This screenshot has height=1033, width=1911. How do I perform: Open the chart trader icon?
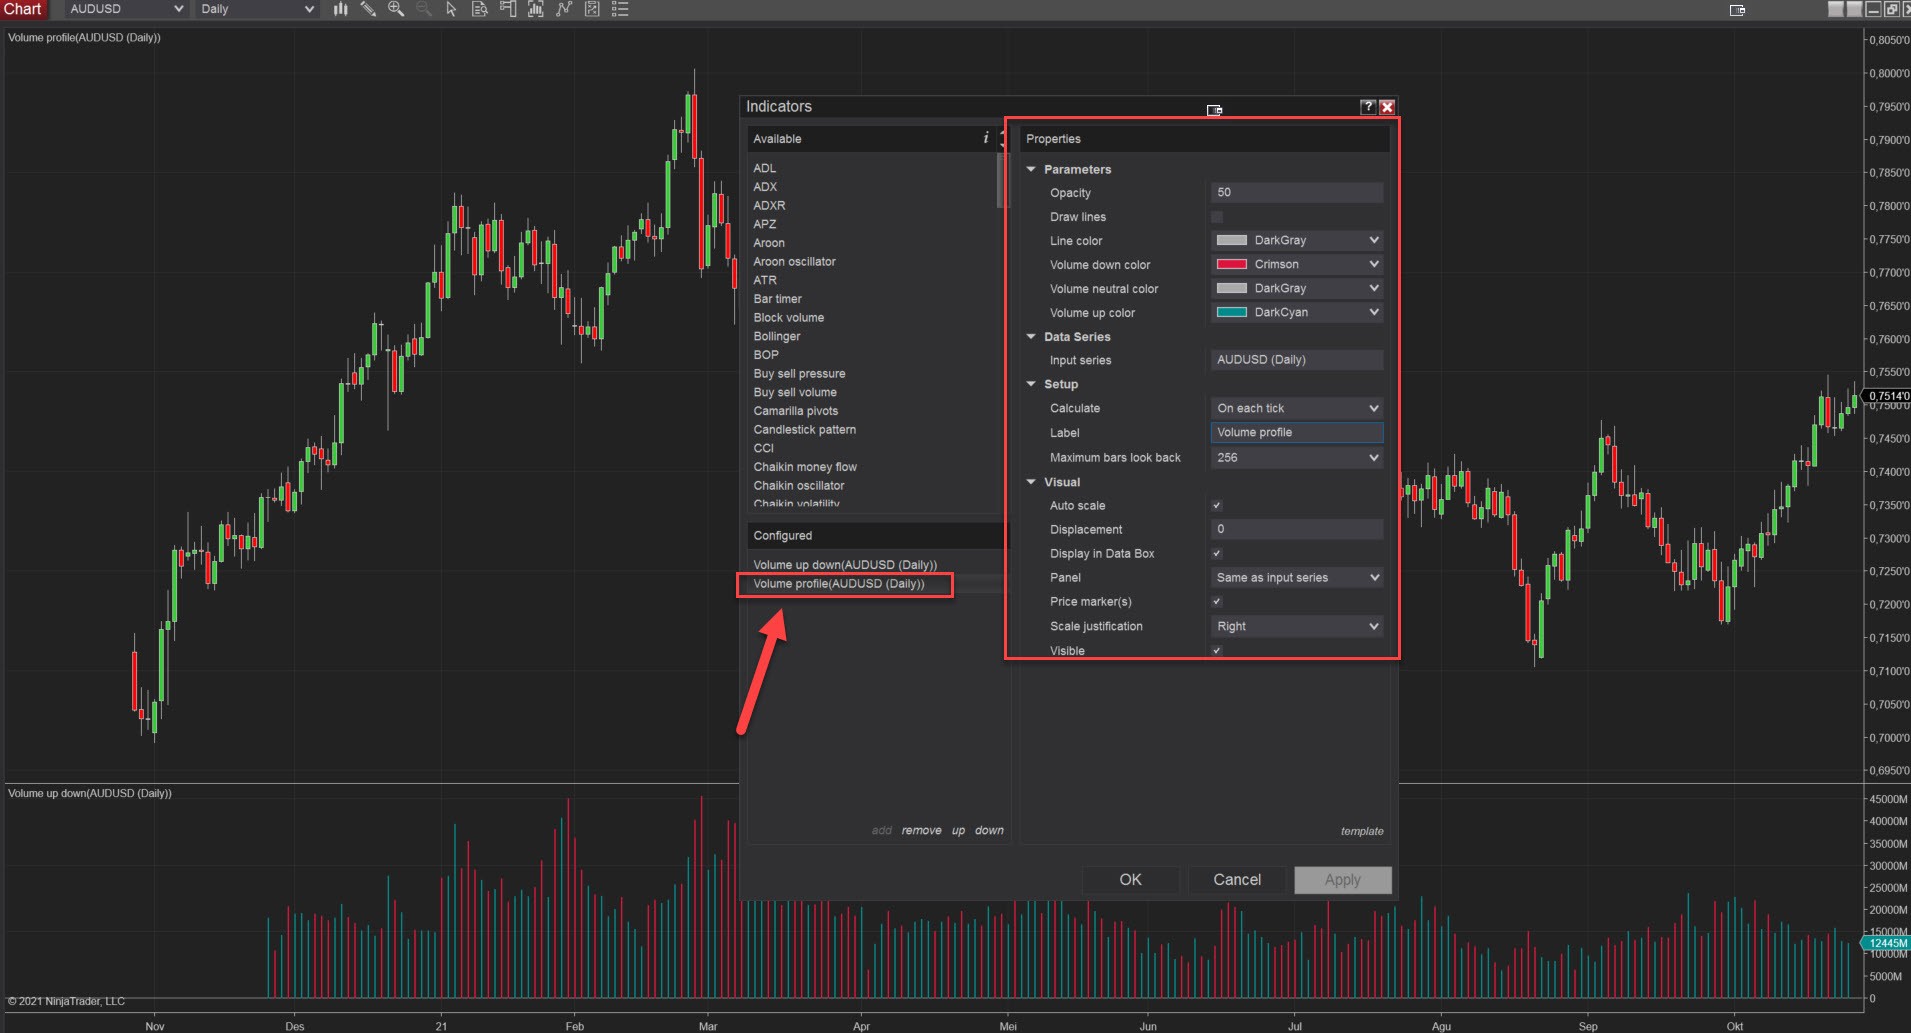pyautogui.click(x=508, y=9)
